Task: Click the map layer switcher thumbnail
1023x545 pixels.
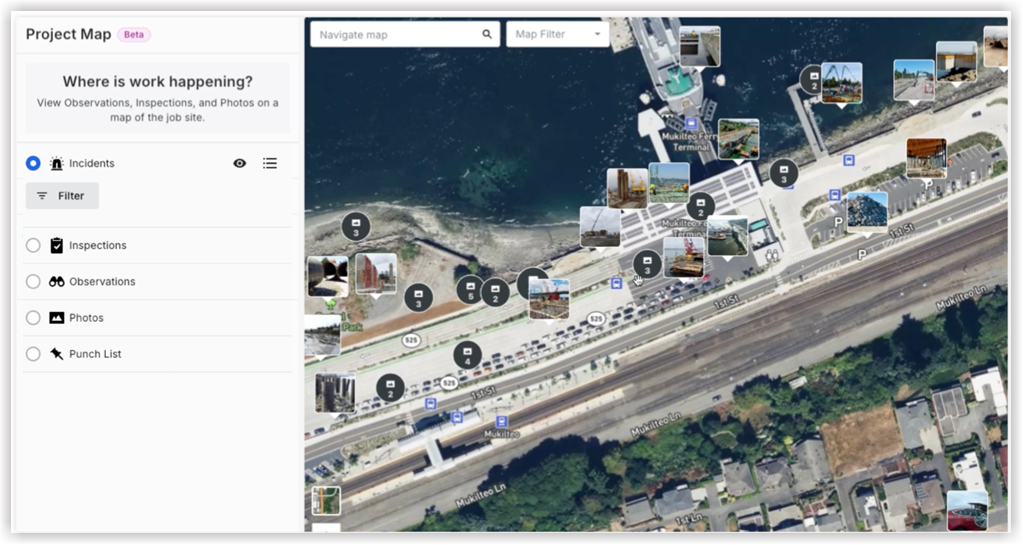Action: [x=326, y=501]
